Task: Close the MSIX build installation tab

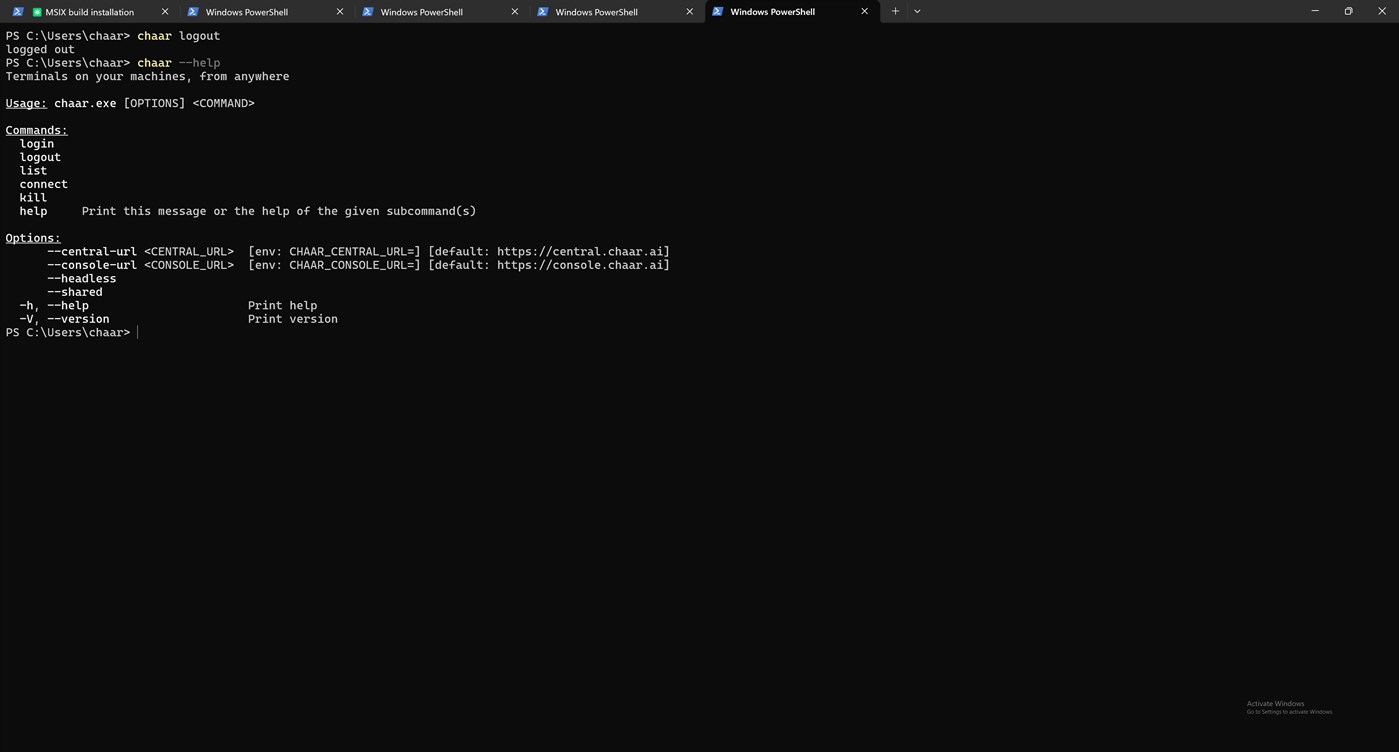Action: (165, 12)
